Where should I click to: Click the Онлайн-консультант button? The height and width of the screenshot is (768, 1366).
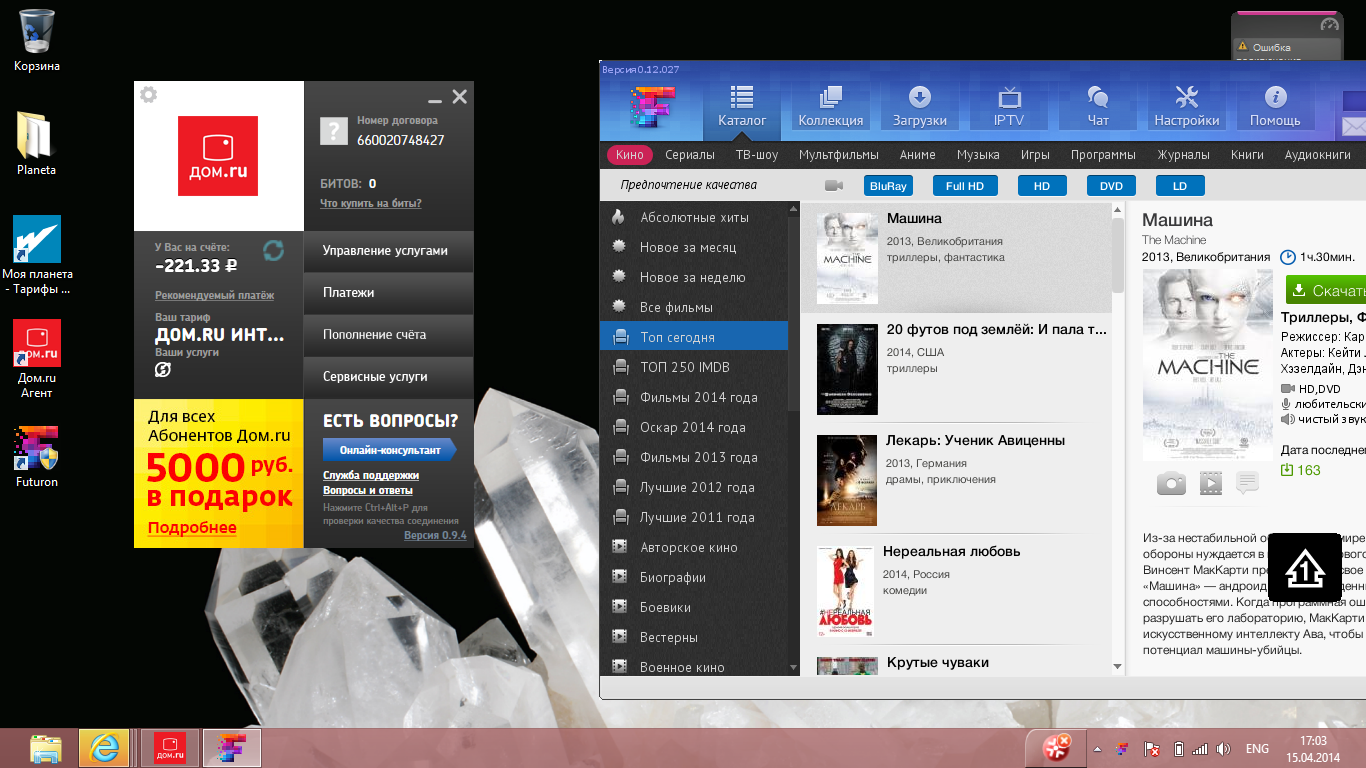(x=389, y=450)
